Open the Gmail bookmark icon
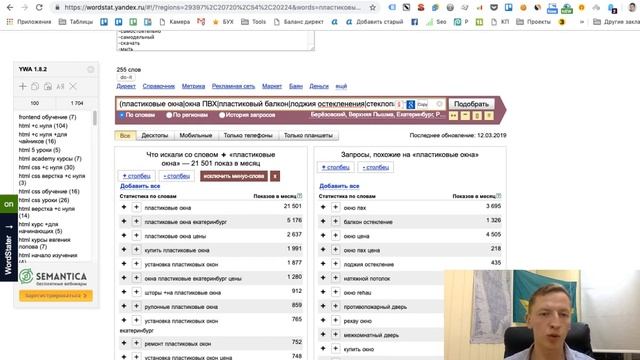The width and height of the screenshot is (640, 360). [x=201, y=22]
